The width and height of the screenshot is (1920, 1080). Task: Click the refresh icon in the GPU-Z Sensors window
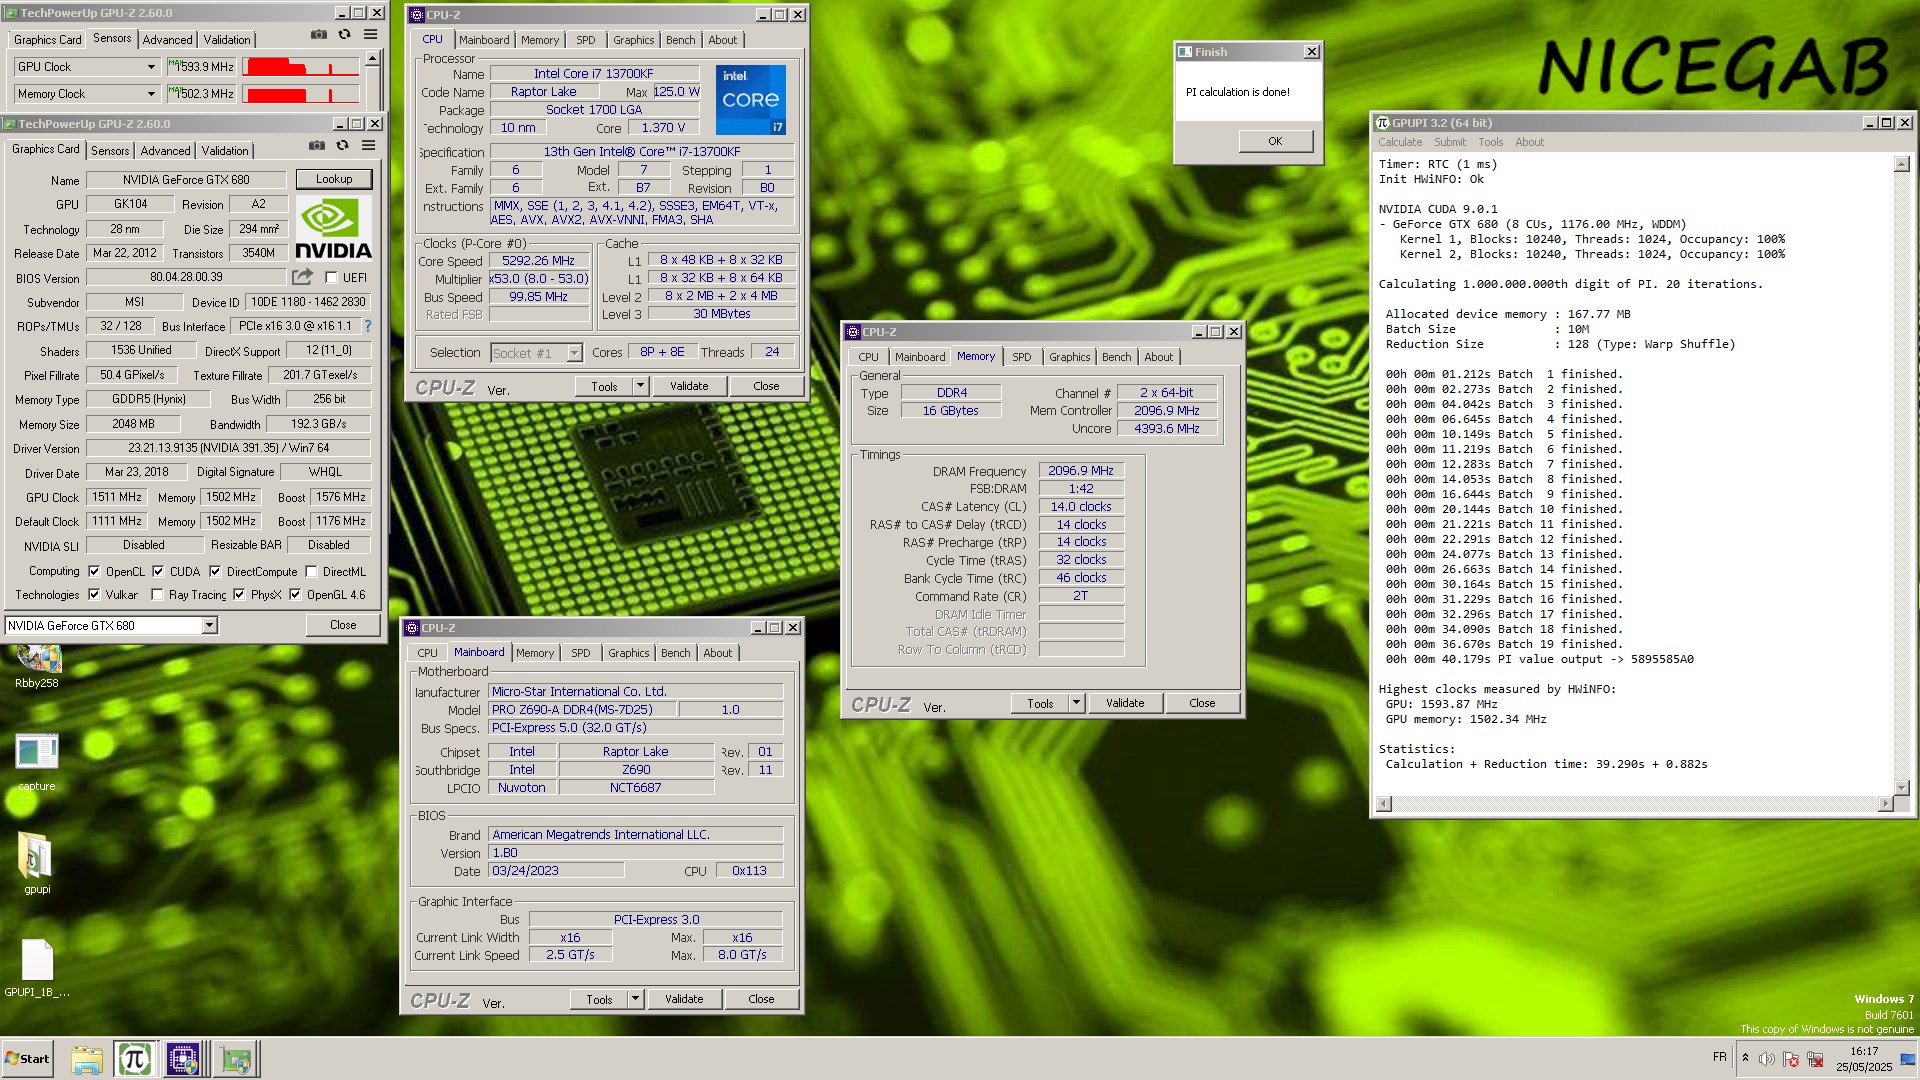coord(345,35)
